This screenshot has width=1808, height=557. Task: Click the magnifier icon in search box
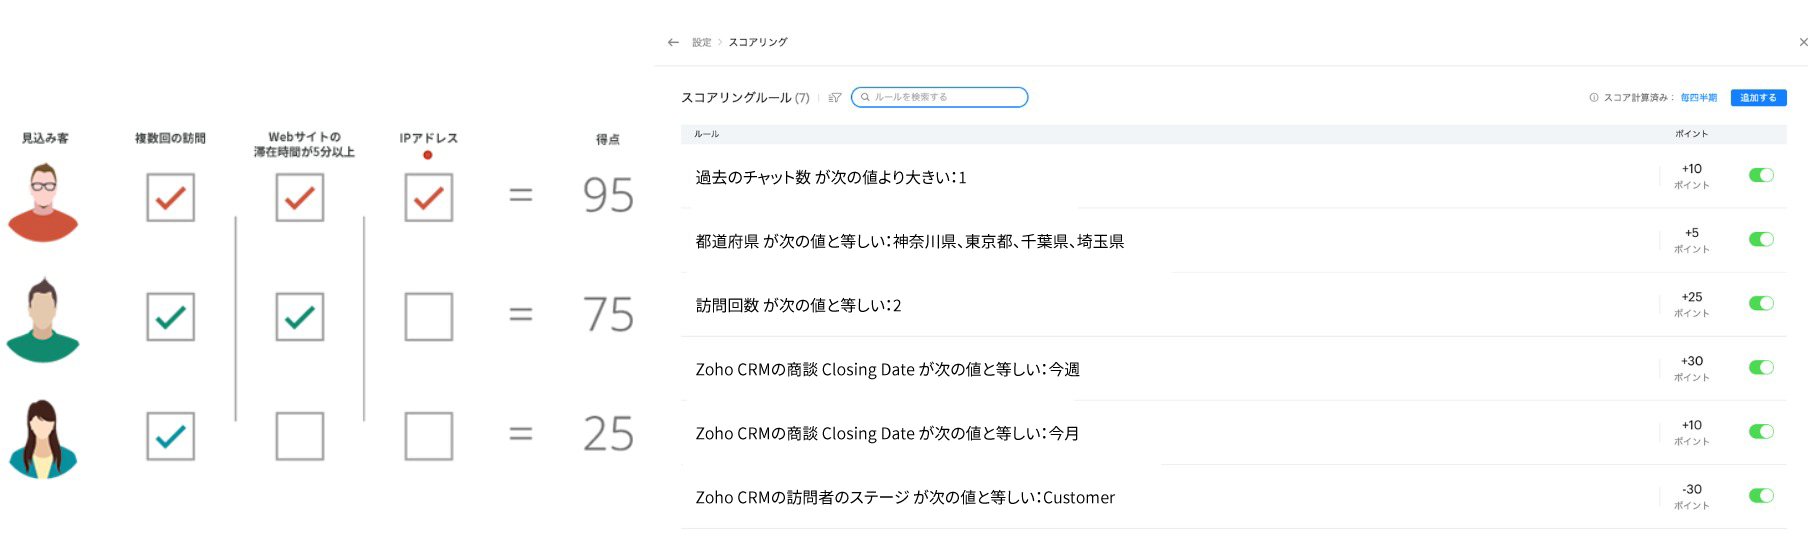tap(865, 97)
